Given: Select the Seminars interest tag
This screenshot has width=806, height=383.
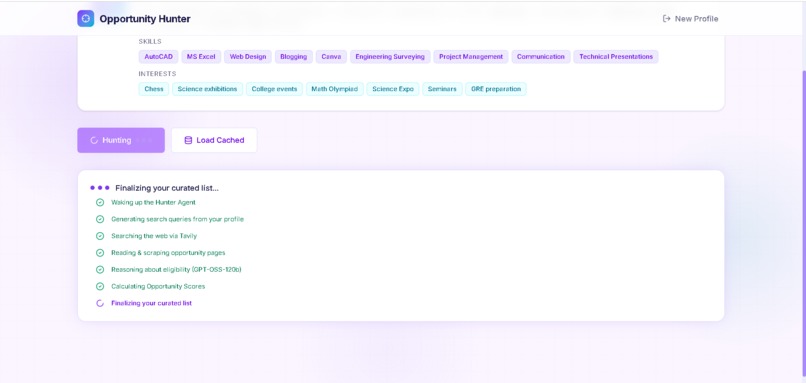Looking at the screenshot, I should tap(442, 89).
